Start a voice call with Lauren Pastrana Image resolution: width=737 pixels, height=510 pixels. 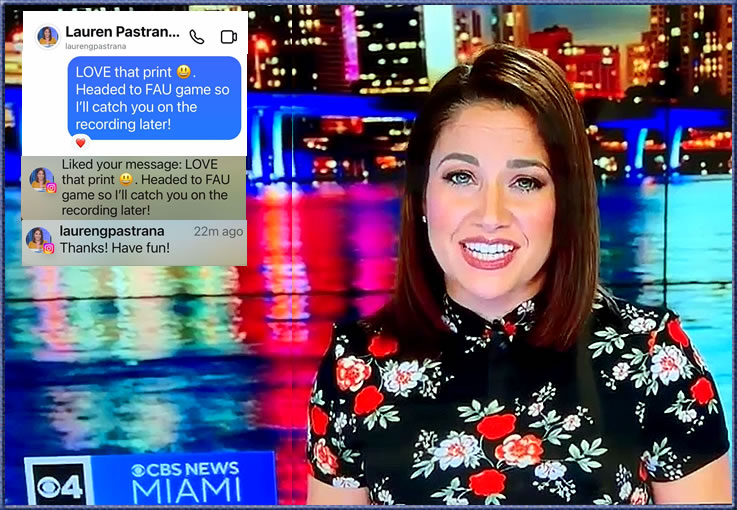[196, 37]
